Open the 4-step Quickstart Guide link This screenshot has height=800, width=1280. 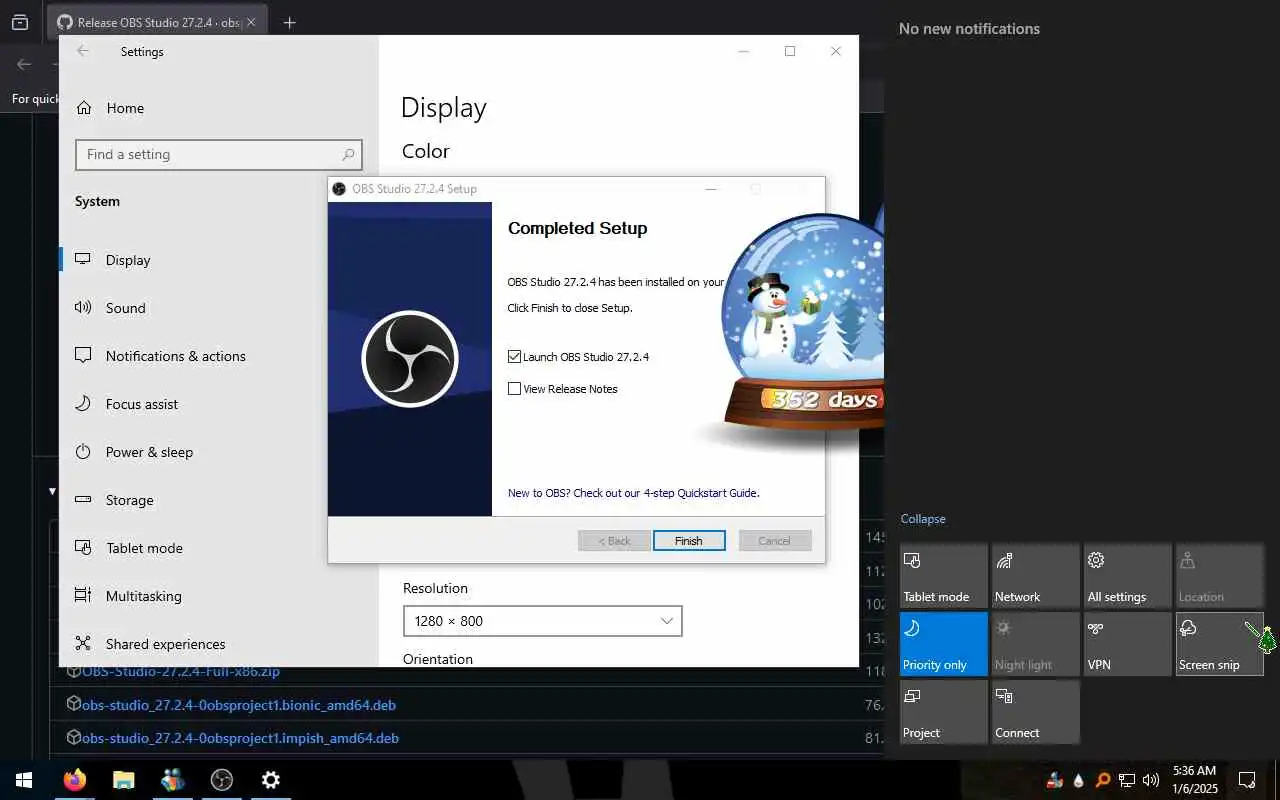pos(633,493)
